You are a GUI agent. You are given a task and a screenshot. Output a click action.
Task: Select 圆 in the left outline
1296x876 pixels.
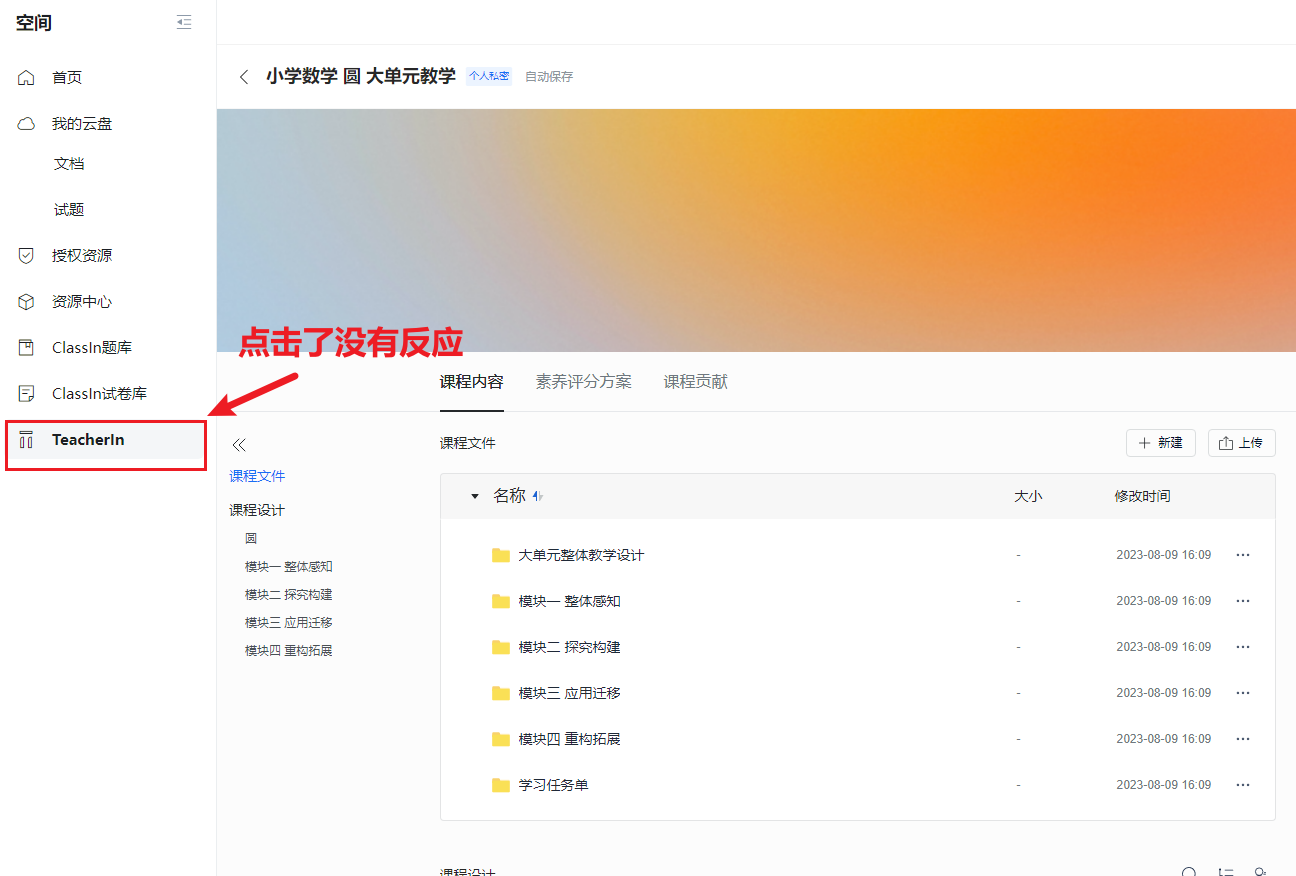[x=251, y=538]
